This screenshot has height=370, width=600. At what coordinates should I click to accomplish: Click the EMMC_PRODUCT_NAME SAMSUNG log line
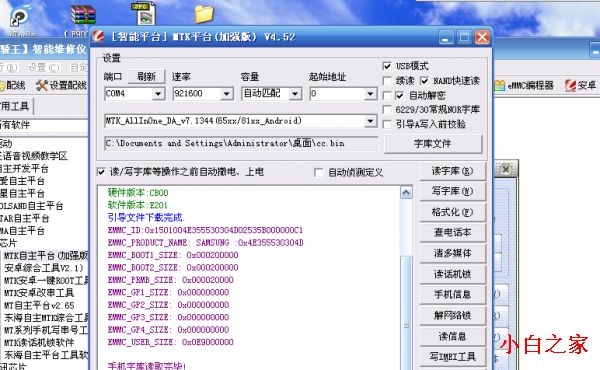point(205,243)
